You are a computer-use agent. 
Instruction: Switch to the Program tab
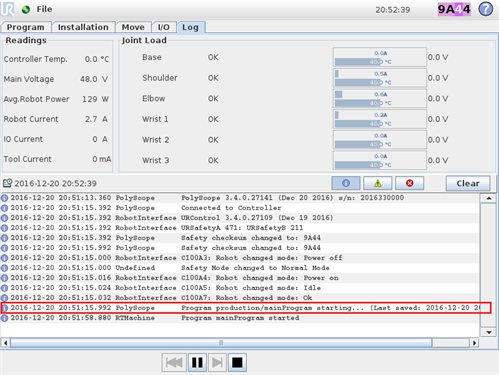pyautogui.click(x=26, y=27)
